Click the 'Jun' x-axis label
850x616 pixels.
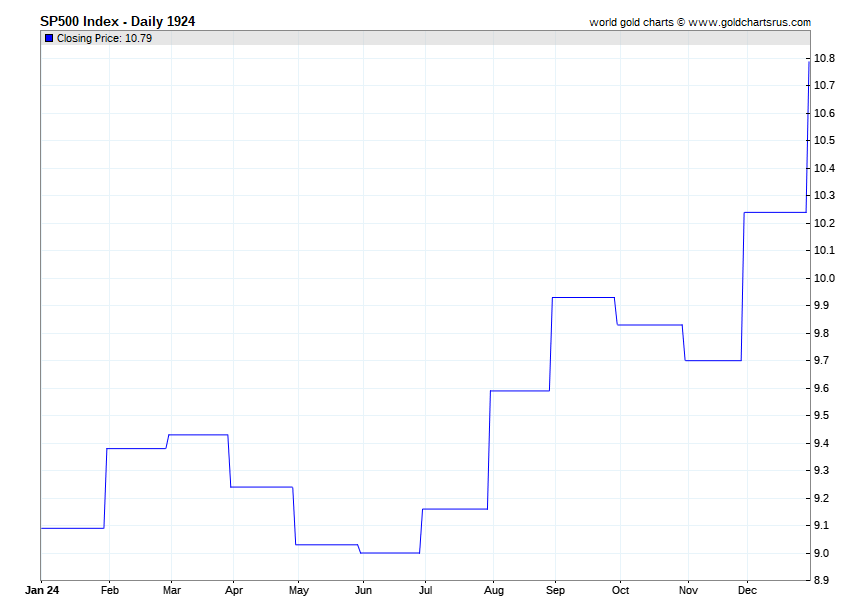(x=363, y=590)
